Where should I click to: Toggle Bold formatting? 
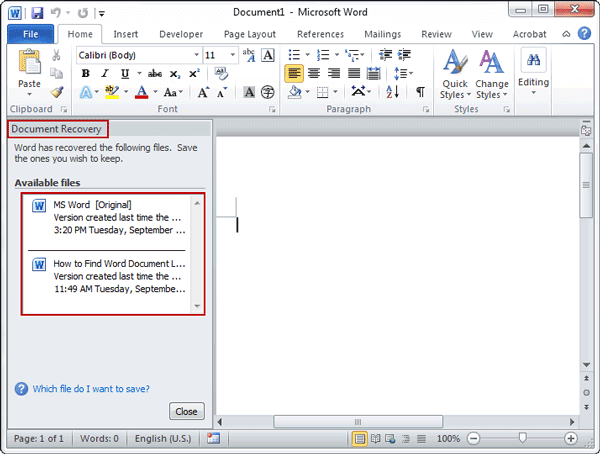click(x=85, y=73)
